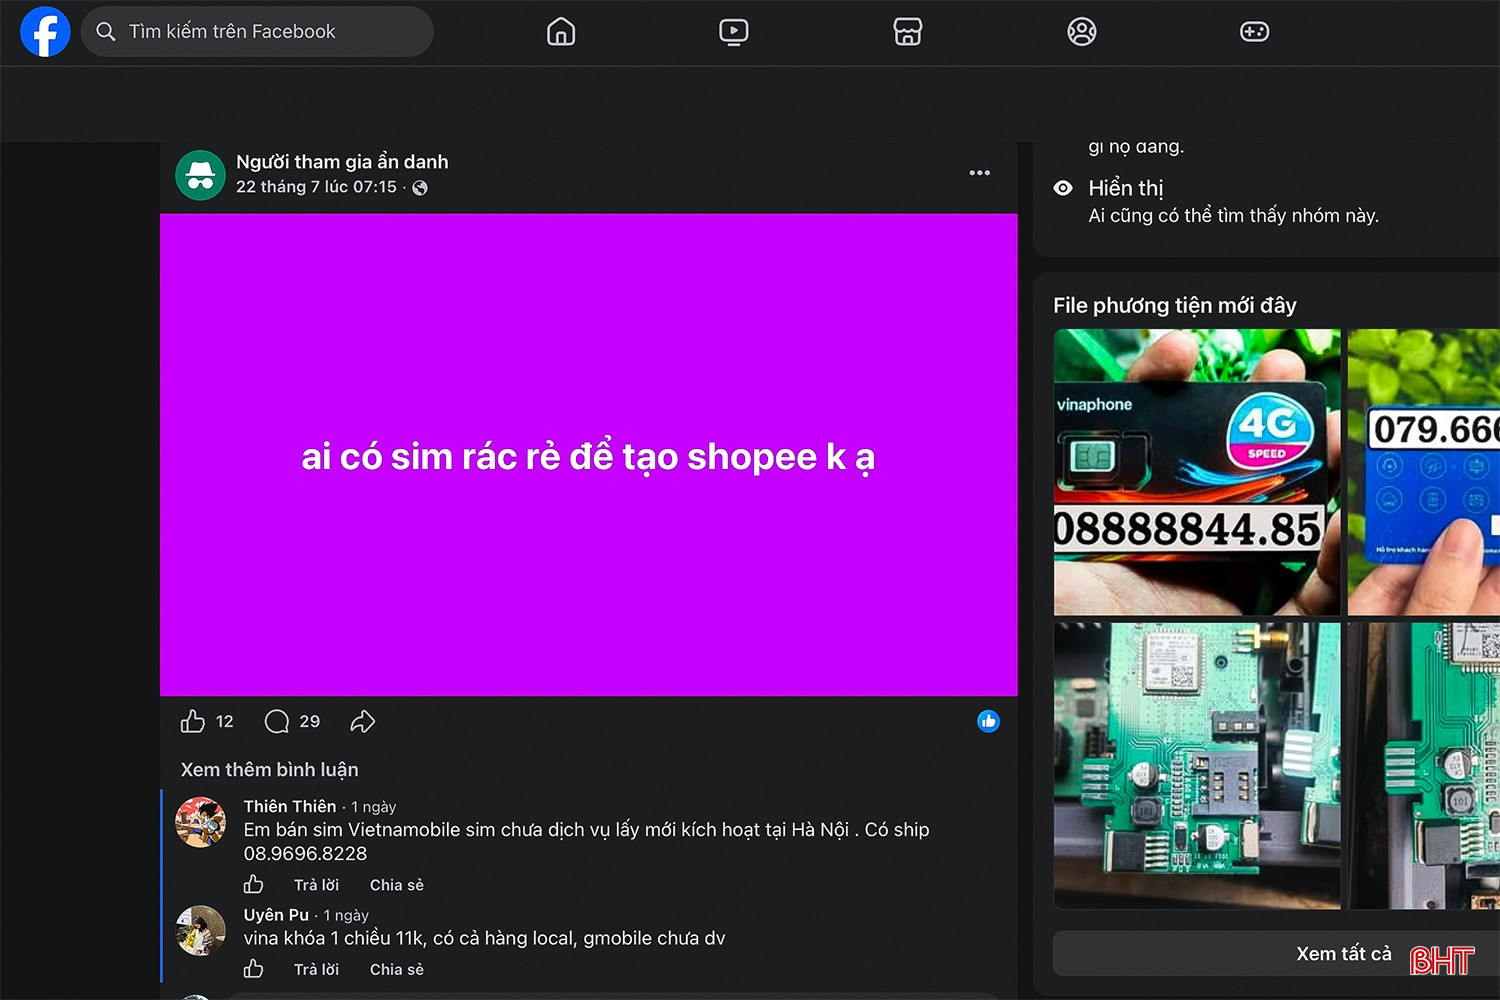
Task: Click the like count '12'
Action: 224,721
